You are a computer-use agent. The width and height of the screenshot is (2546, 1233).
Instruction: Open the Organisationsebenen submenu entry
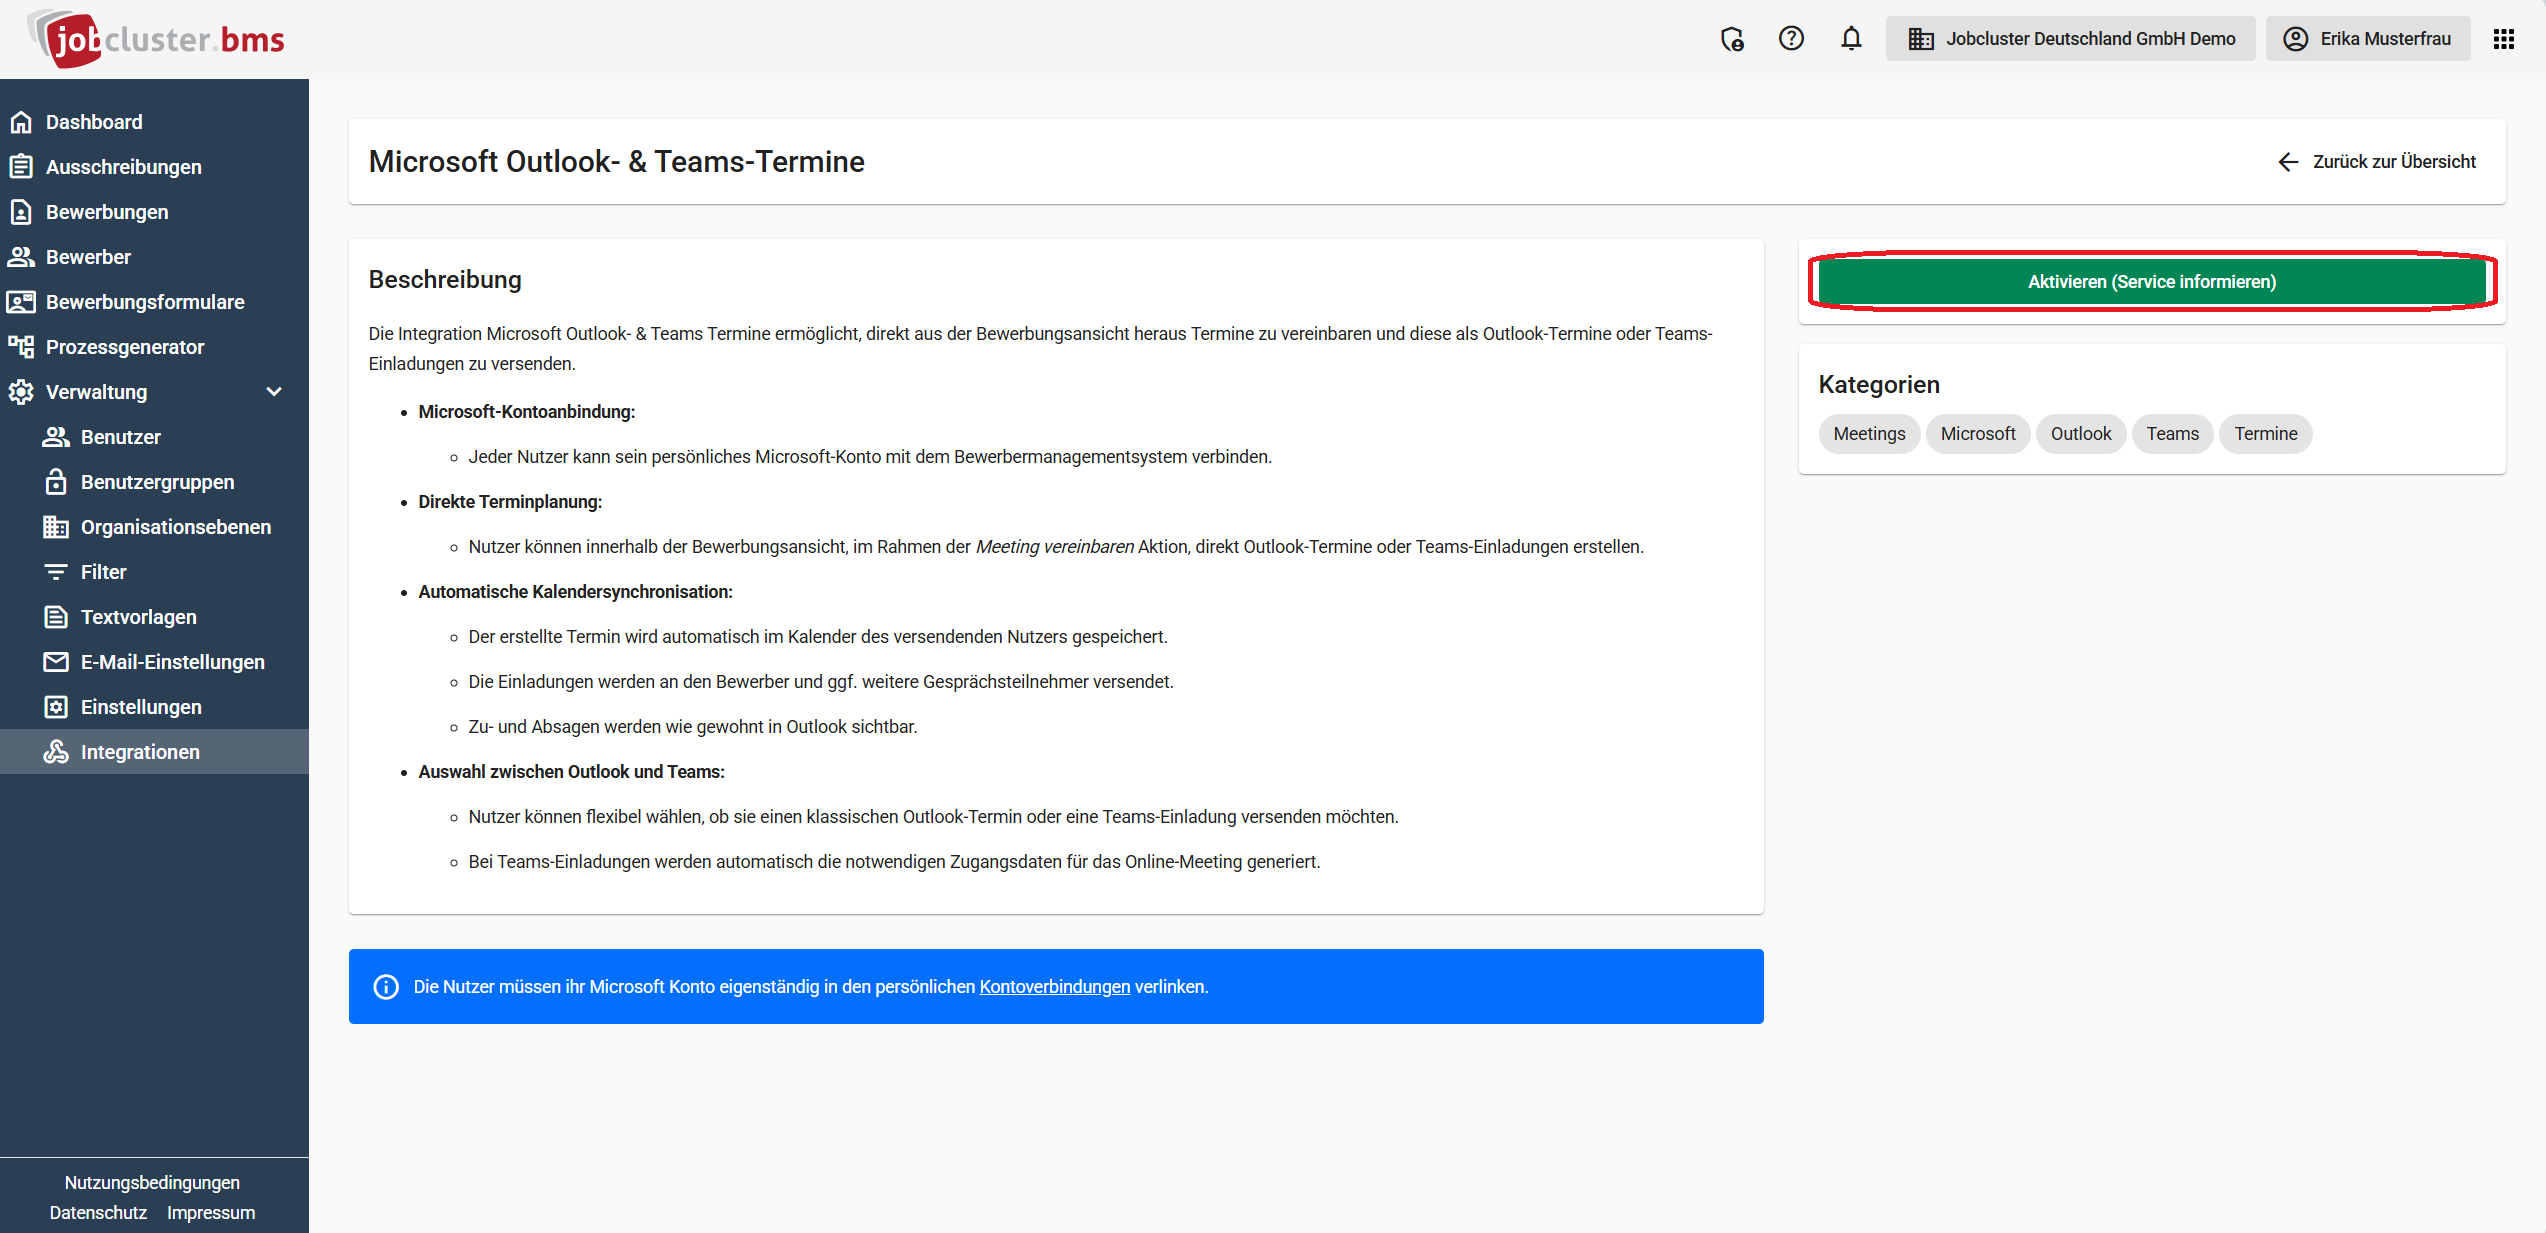tap(154, 527)
